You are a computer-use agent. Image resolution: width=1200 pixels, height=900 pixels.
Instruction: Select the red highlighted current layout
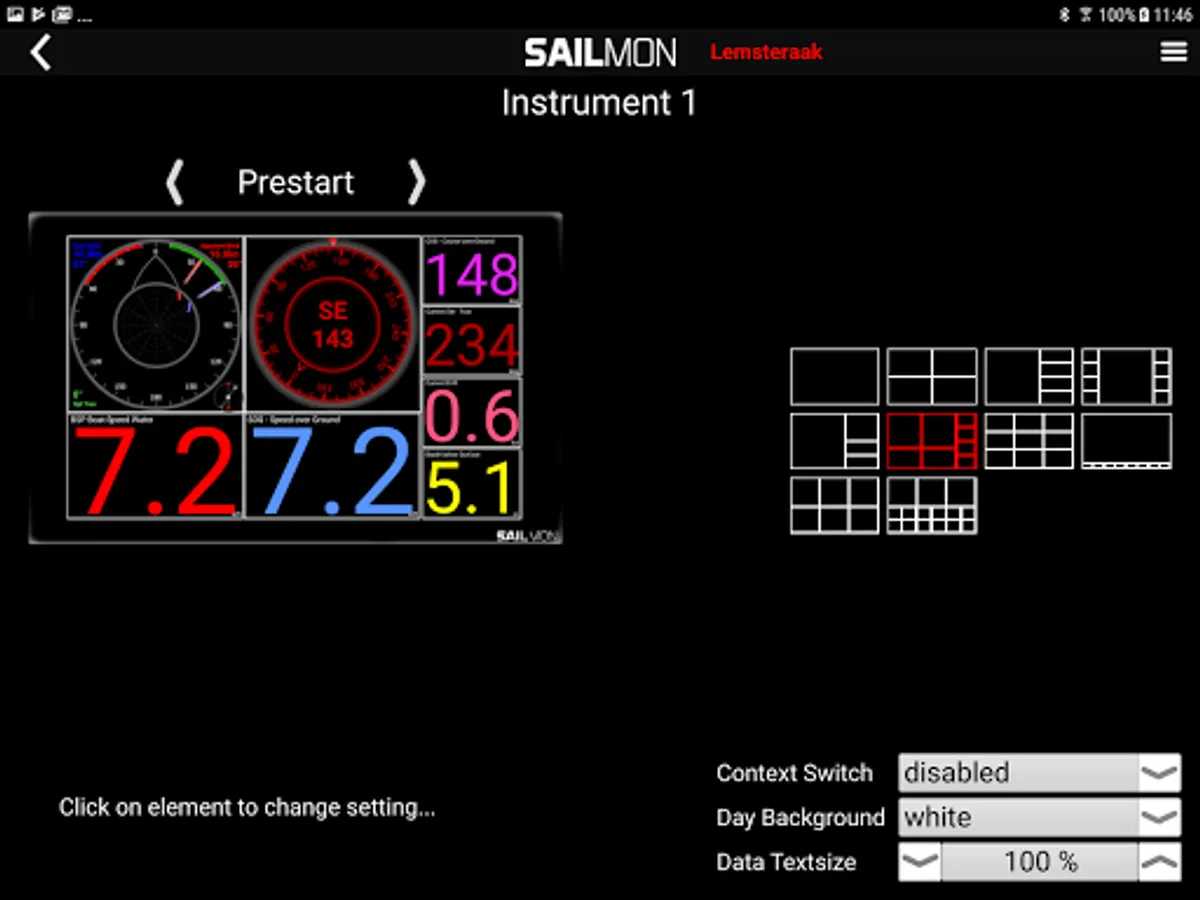click(931, 441)
